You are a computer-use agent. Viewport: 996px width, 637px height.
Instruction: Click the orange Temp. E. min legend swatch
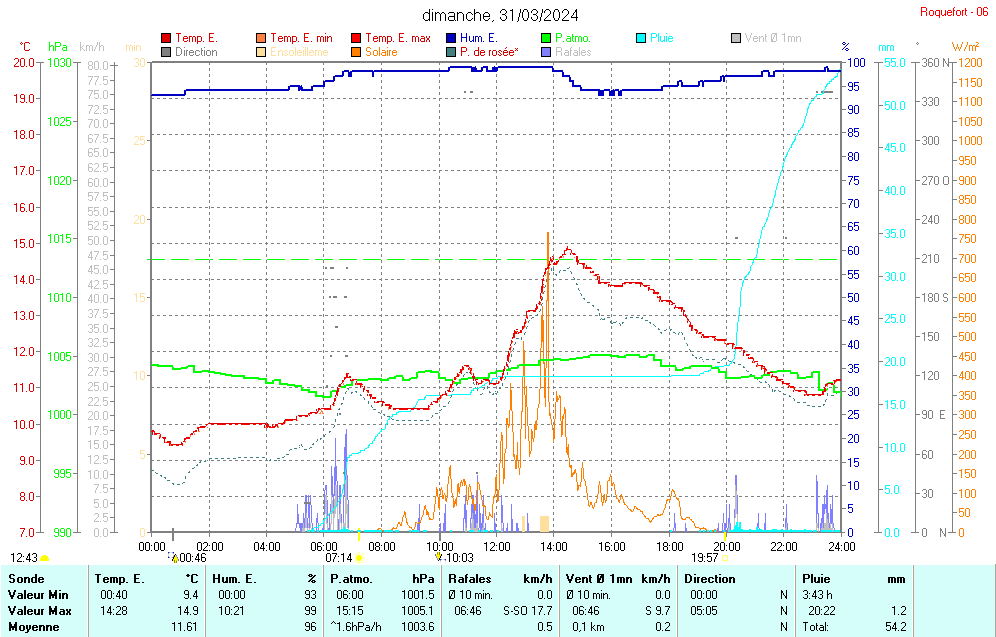[261, 38]
